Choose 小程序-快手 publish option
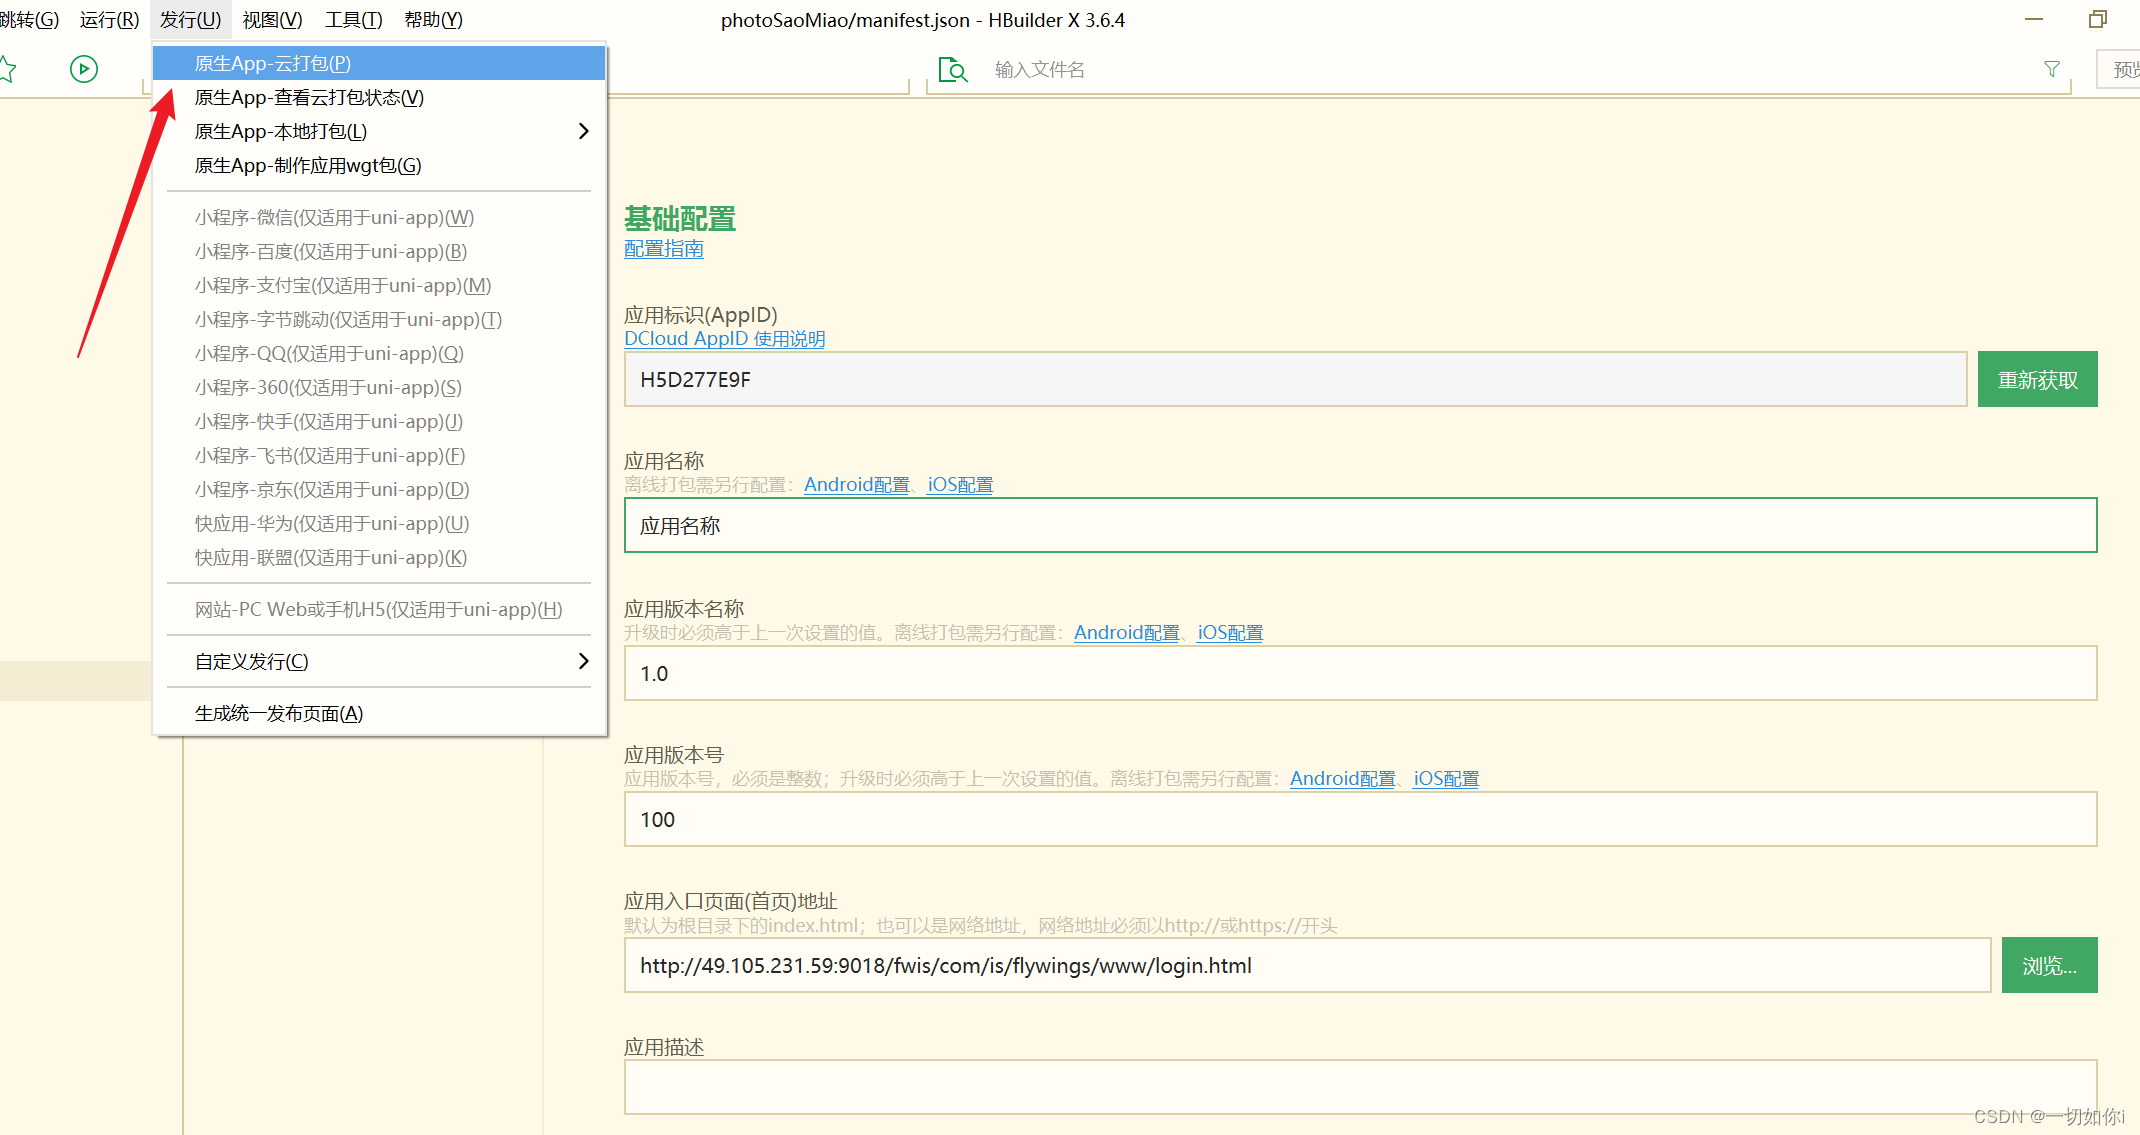 tap(379, 421)
